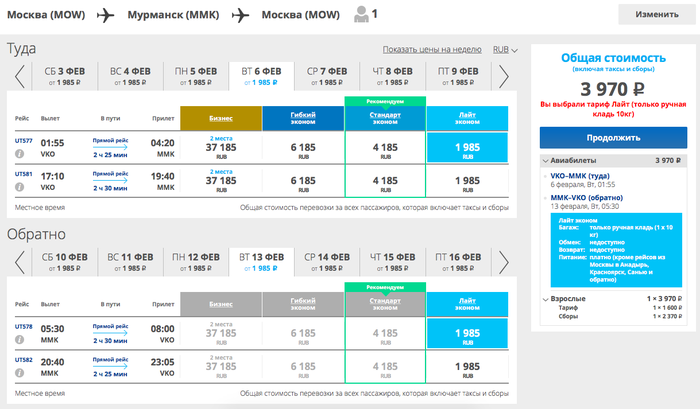The image size is (700, 409).
Task: Click the Изменить search button
Action: (x=656, y=15)
